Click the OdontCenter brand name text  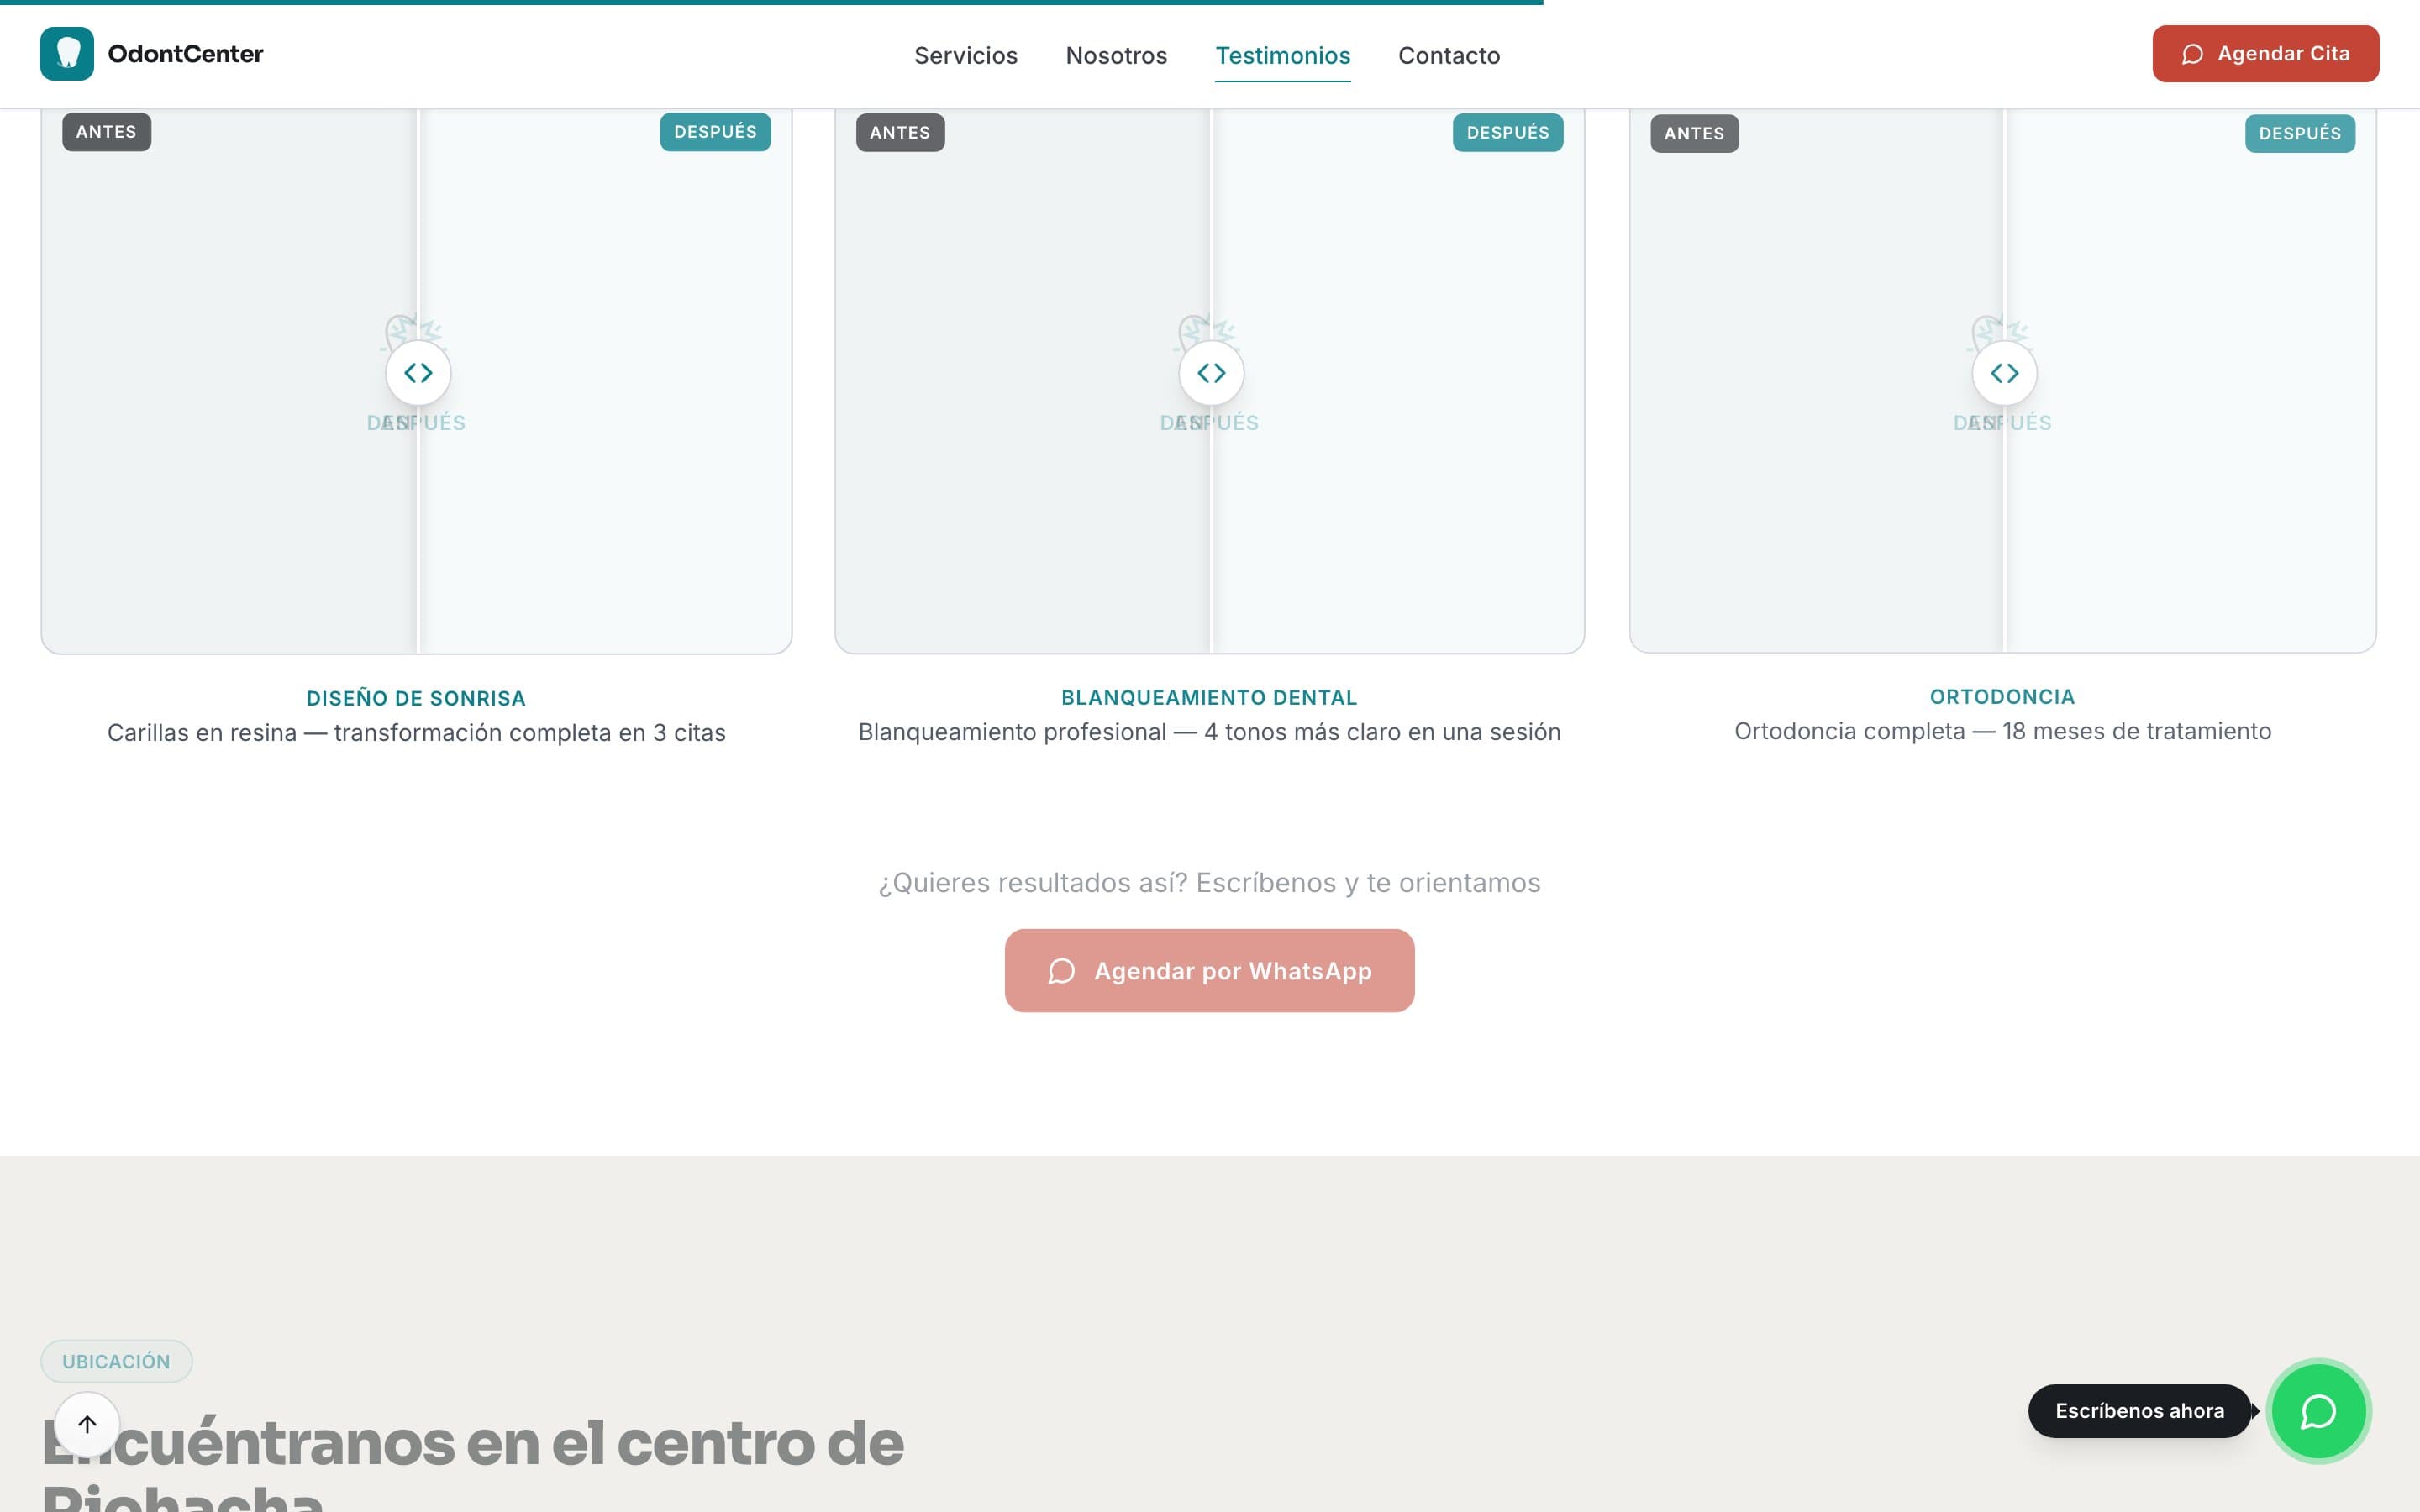(185, 54)
